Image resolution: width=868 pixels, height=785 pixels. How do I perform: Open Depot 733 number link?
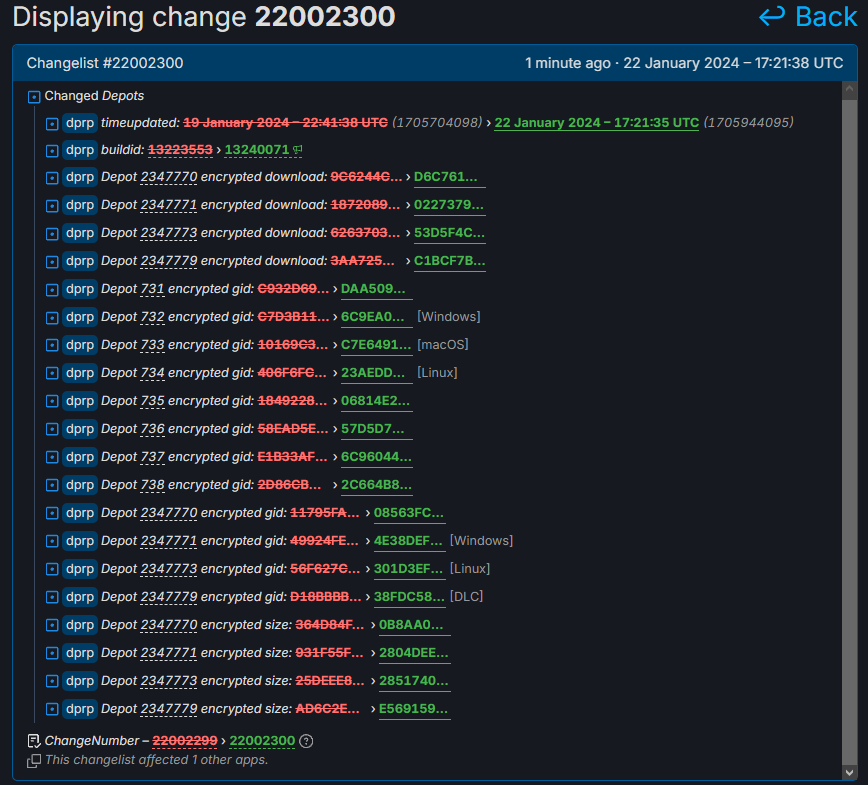153,345
